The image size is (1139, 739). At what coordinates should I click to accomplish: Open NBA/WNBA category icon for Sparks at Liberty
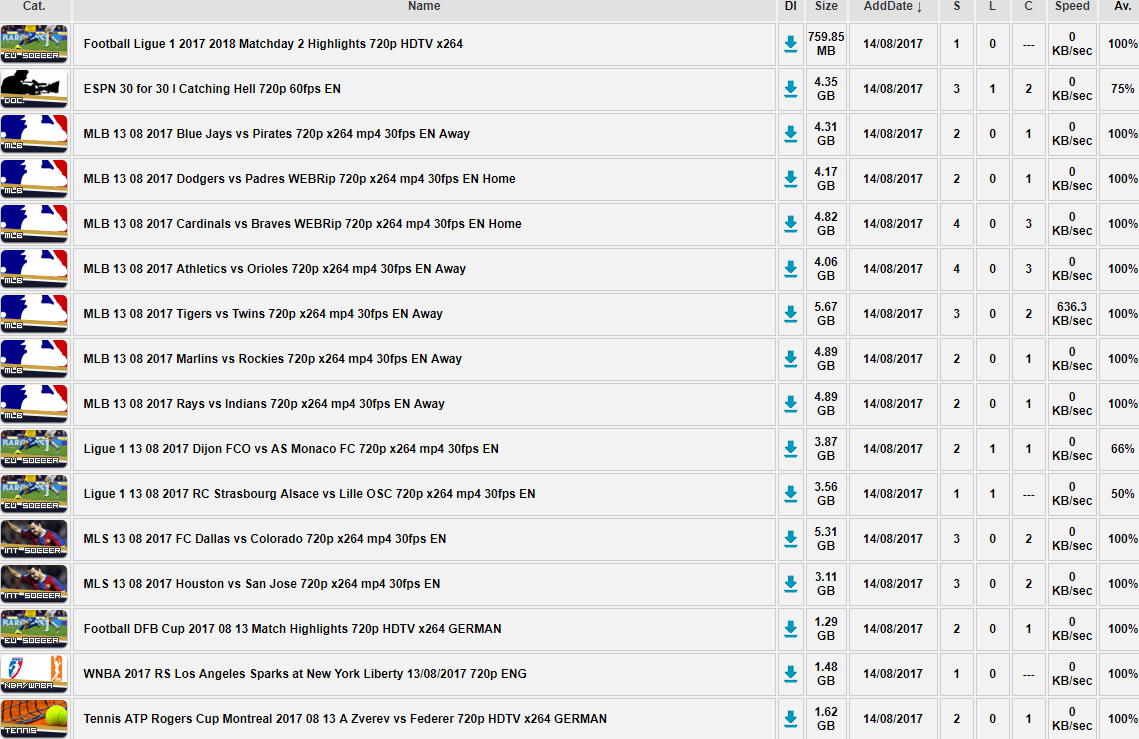[x=34, y=674]
